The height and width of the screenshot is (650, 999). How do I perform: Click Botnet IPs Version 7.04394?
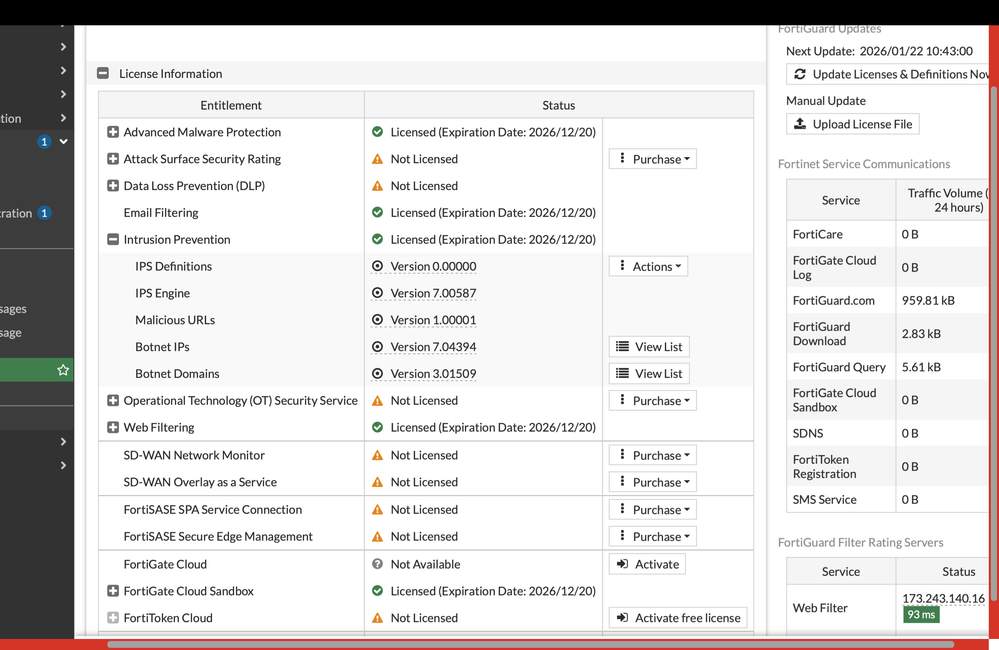tap(433, 347)
